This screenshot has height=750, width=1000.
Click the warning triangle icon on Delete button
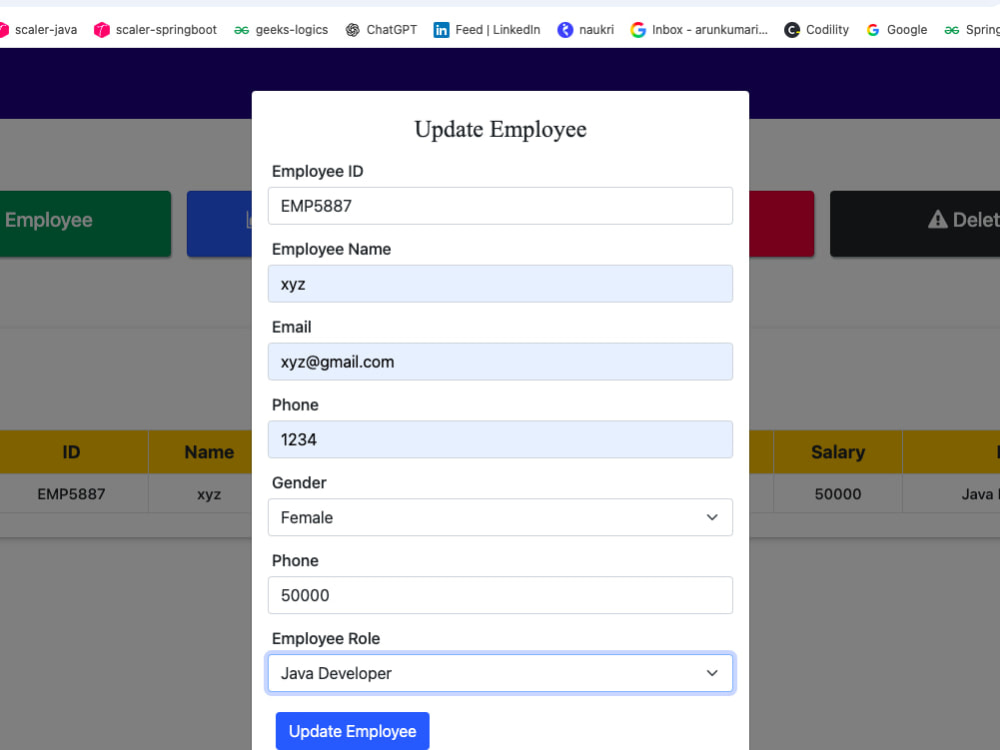[x=938, y=219]
